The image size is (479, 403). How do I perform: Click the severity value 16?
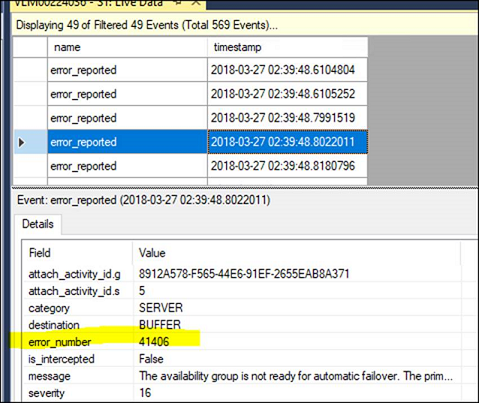145,393
